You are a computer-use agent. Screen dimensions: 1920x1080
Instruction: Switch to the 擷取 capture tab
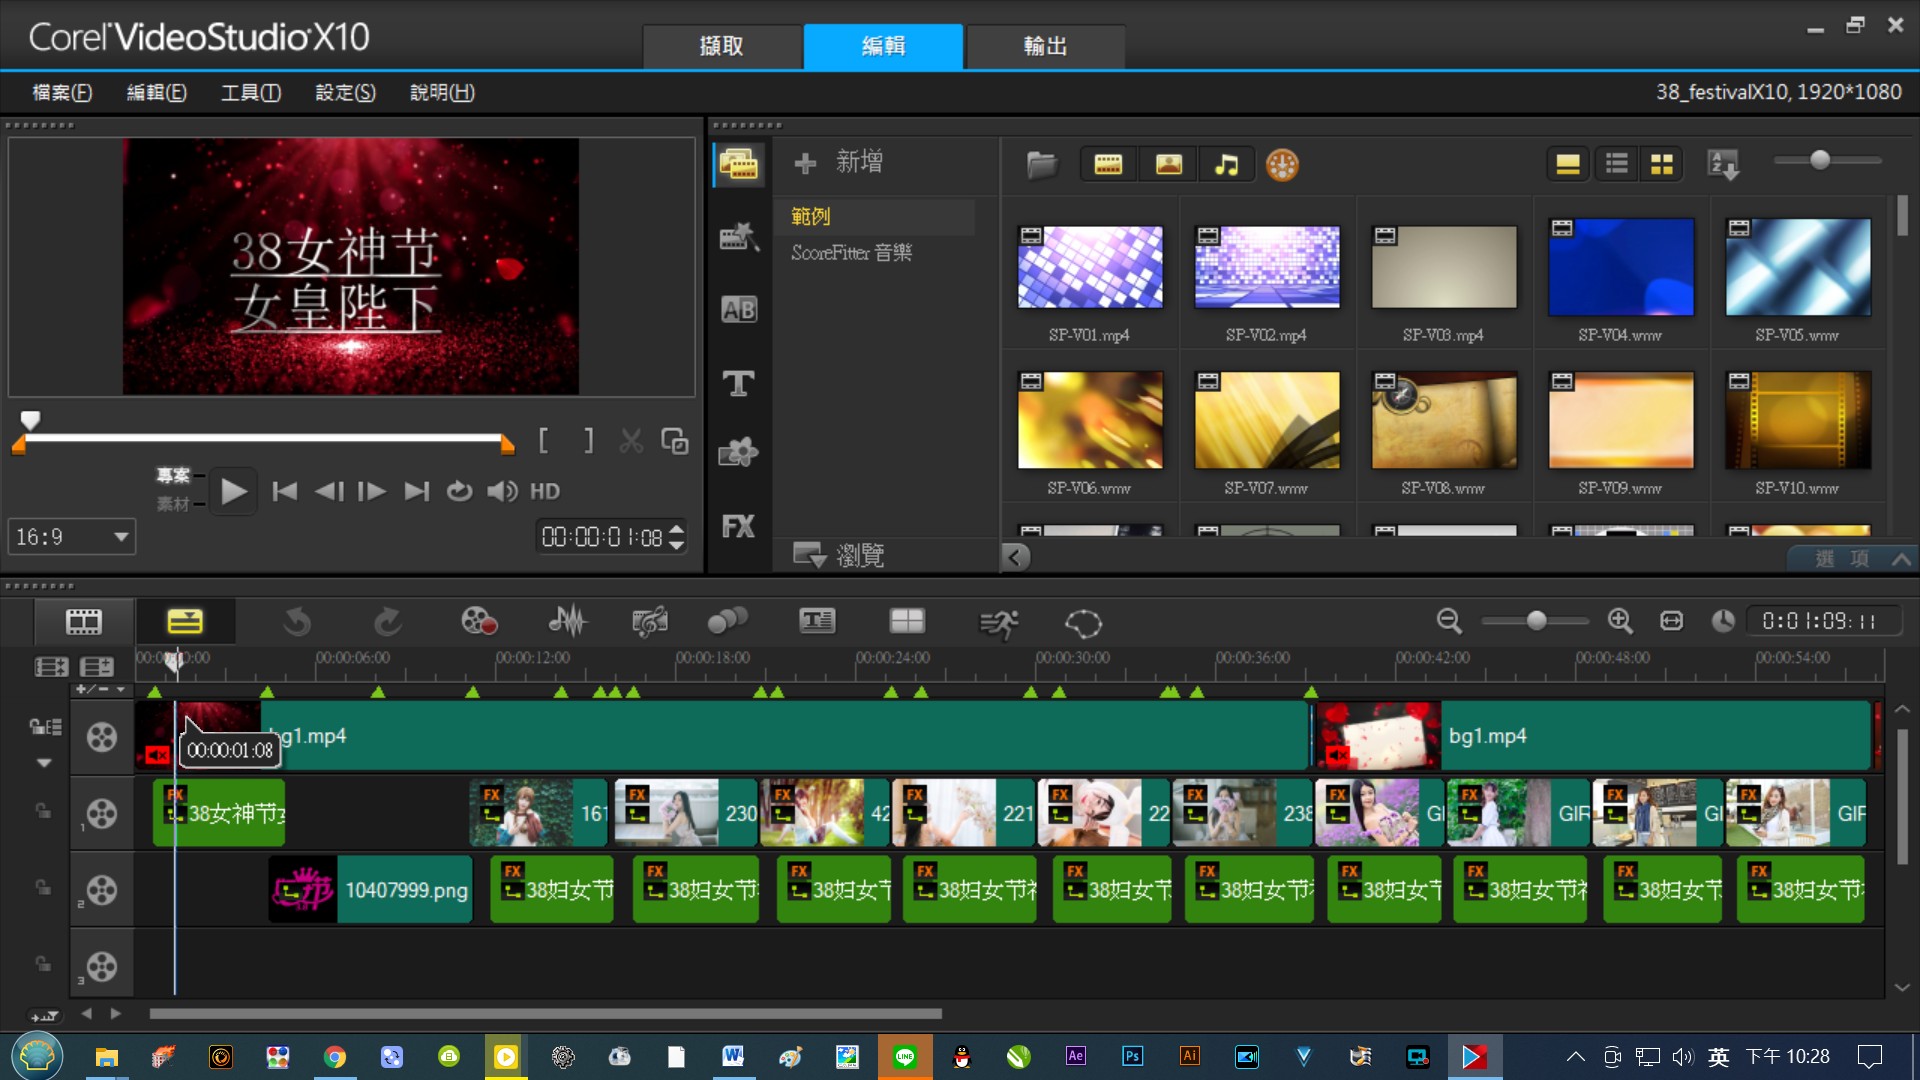[x=722, y=46]
